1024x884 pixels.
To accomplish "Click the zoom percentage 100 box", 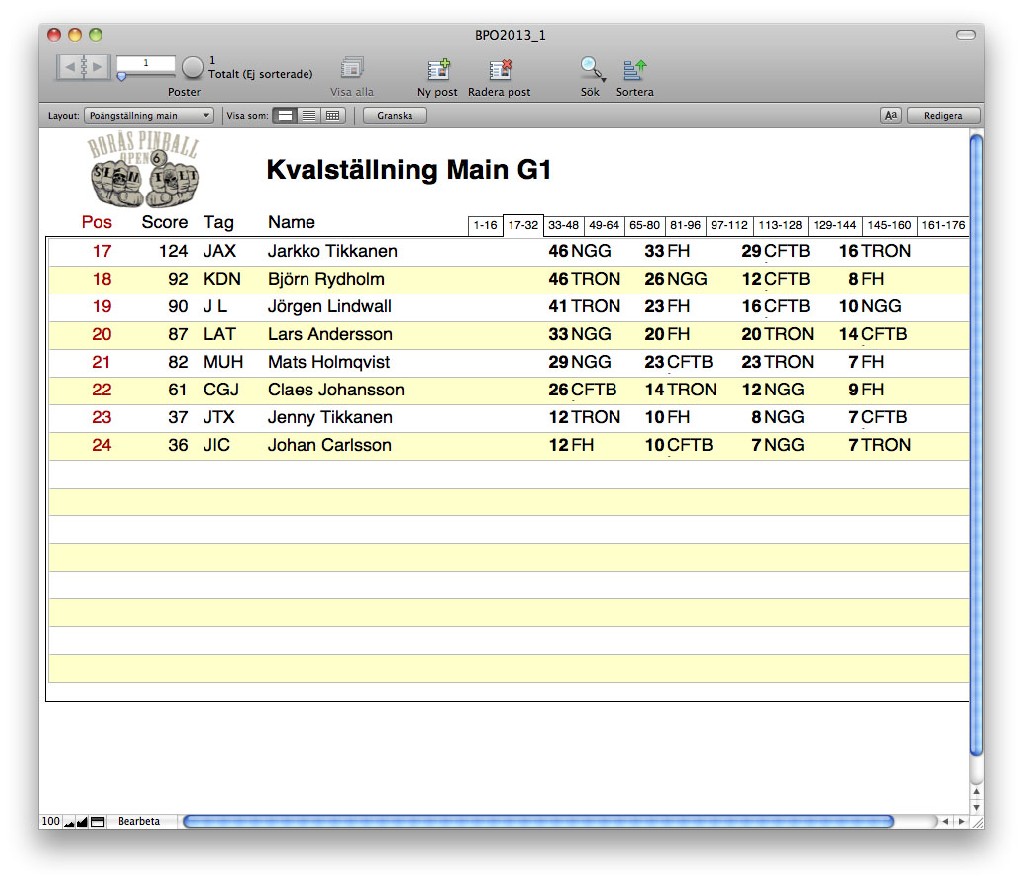I will (50, 821).
